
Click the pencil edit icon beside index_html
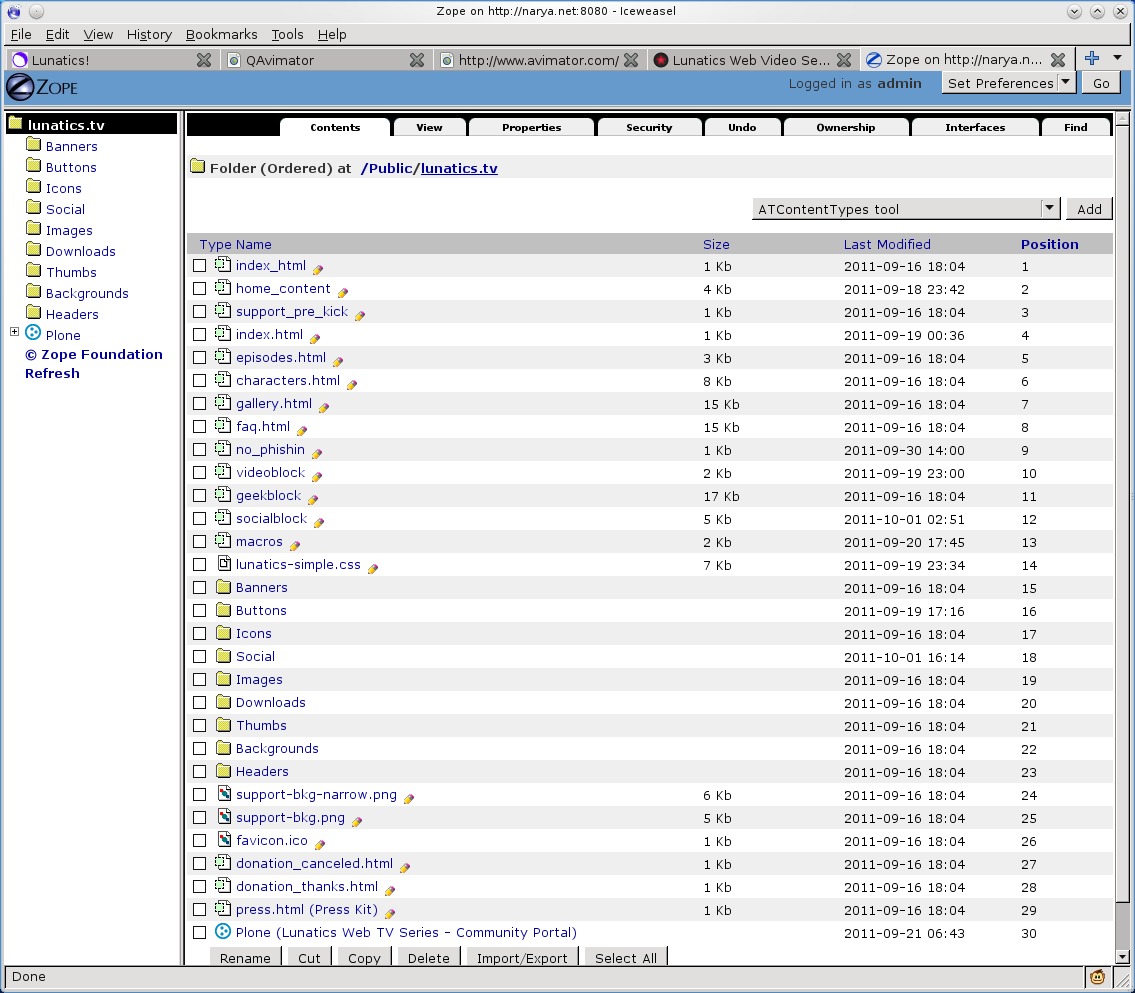click(x=318, y=269)
